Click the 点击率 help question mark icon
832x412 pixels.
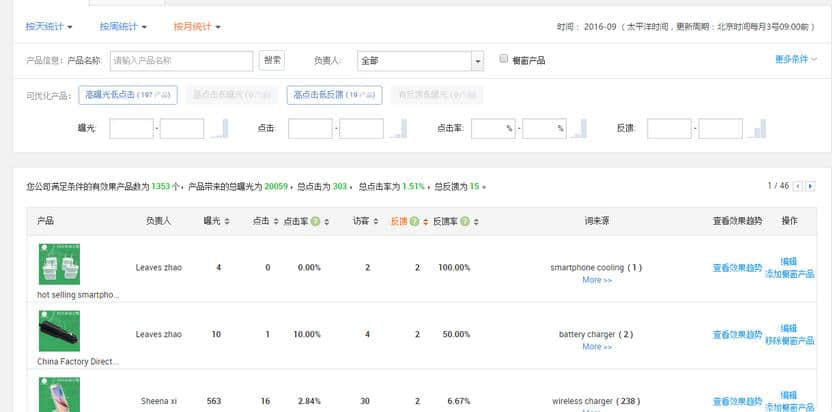314,221
